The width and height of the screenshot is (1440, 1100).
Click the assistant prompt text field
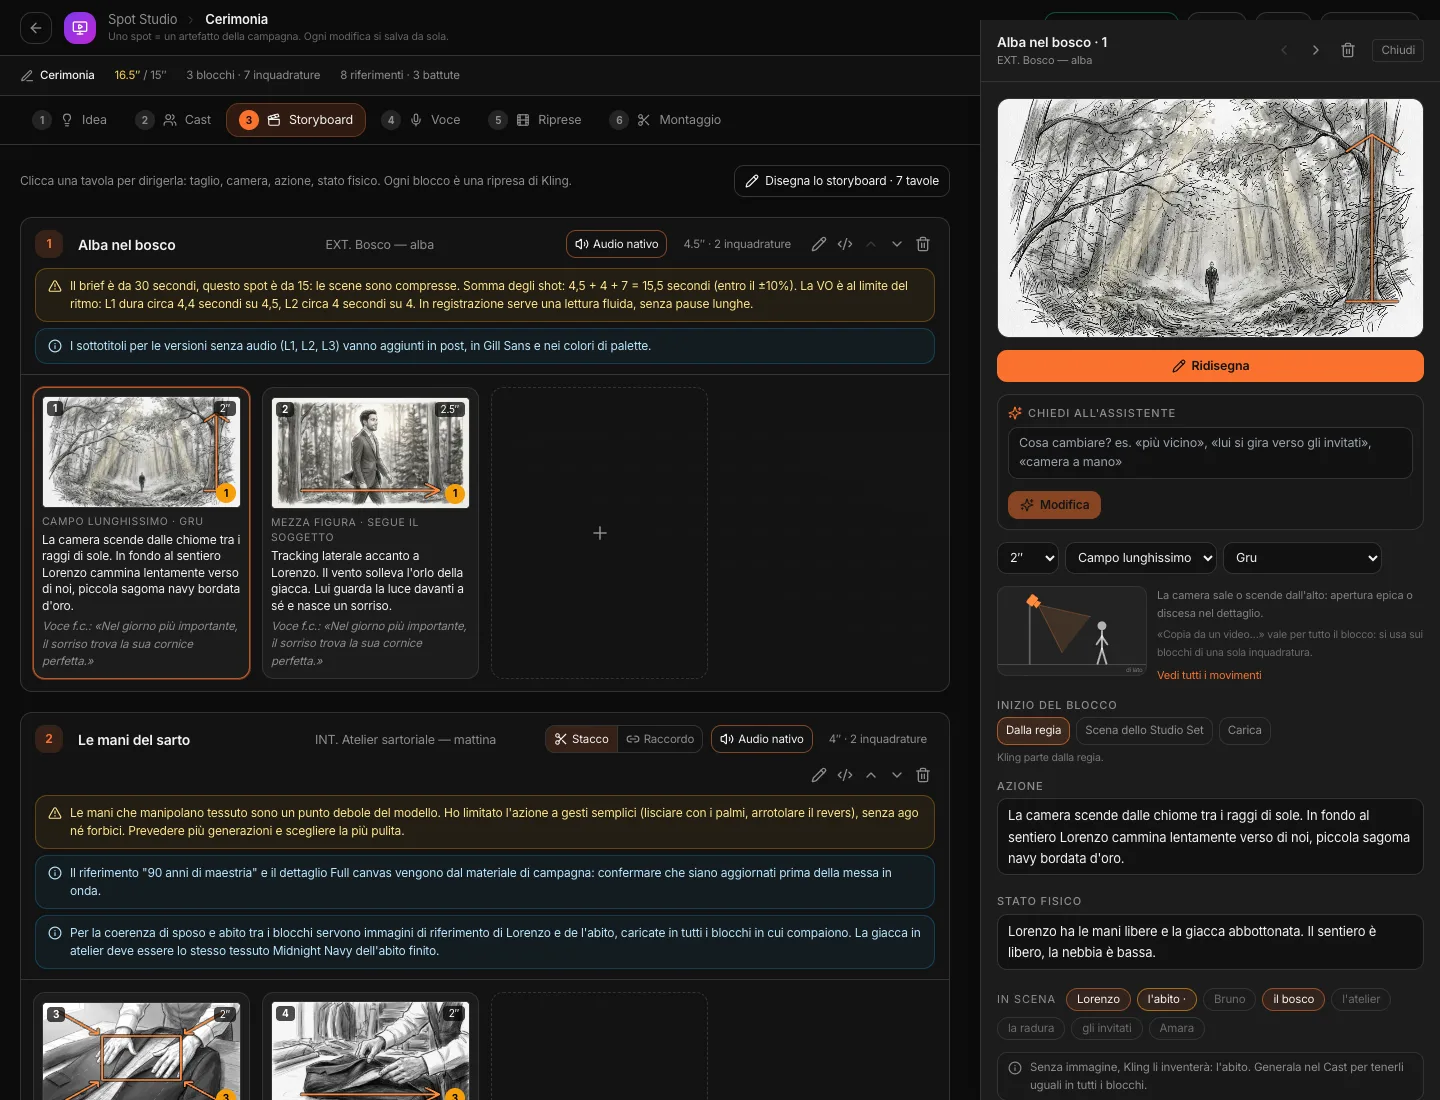click(x=1210, y=453)
